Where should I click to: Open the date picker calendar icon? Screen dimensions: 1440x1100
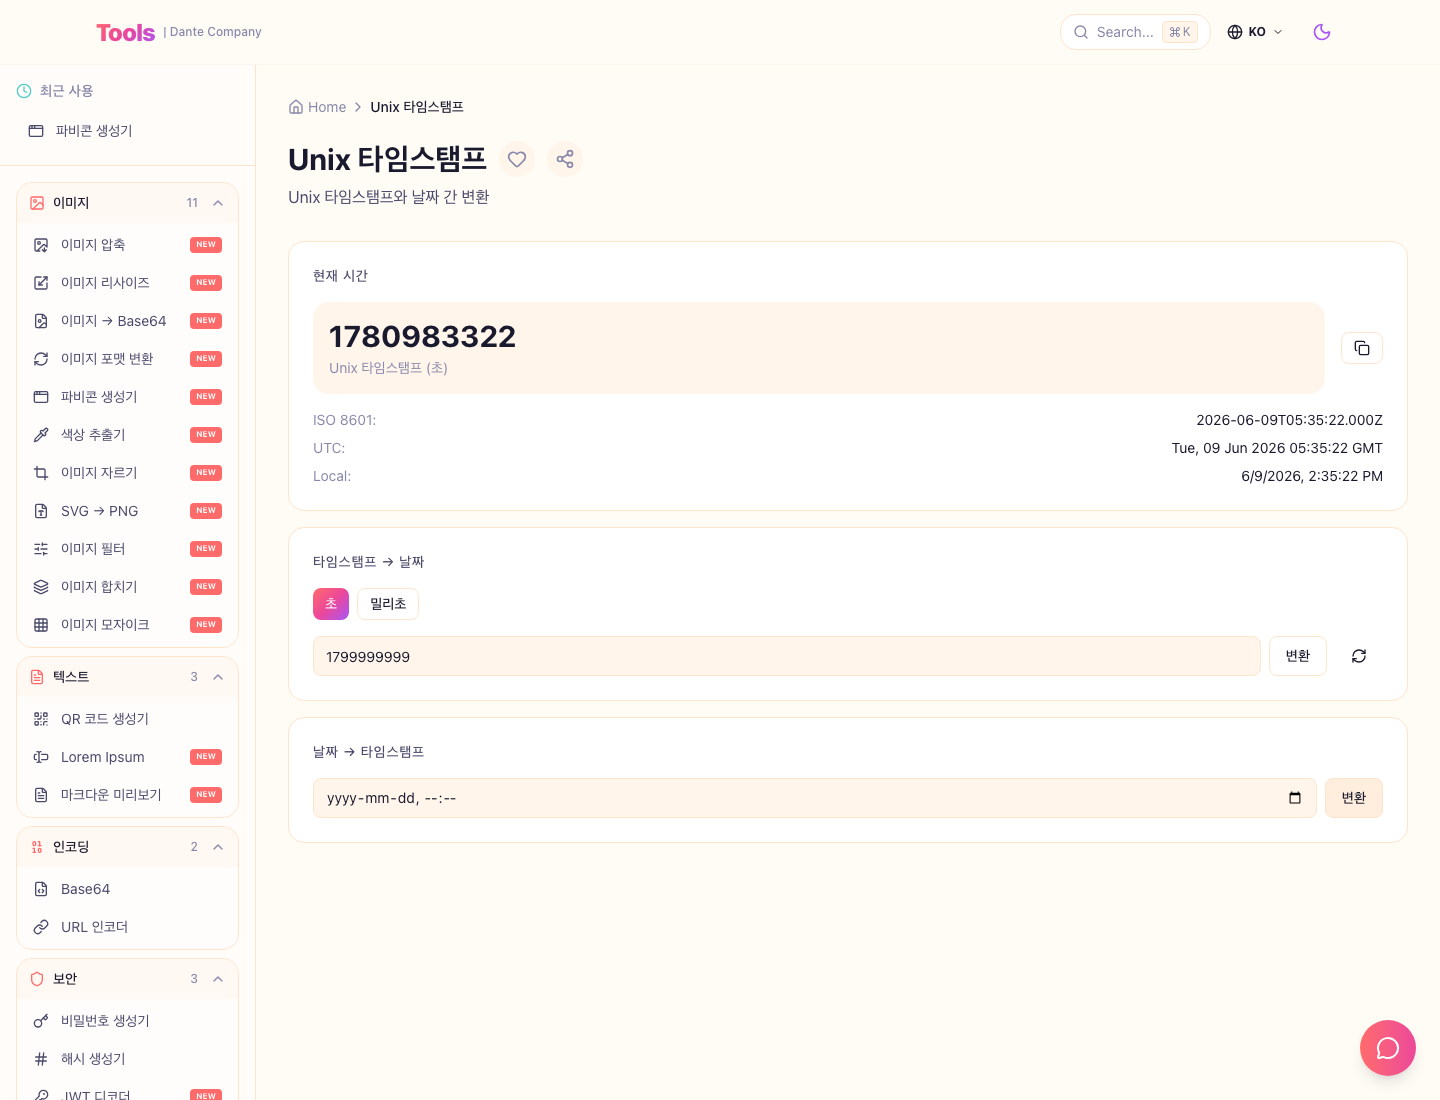1295,798
